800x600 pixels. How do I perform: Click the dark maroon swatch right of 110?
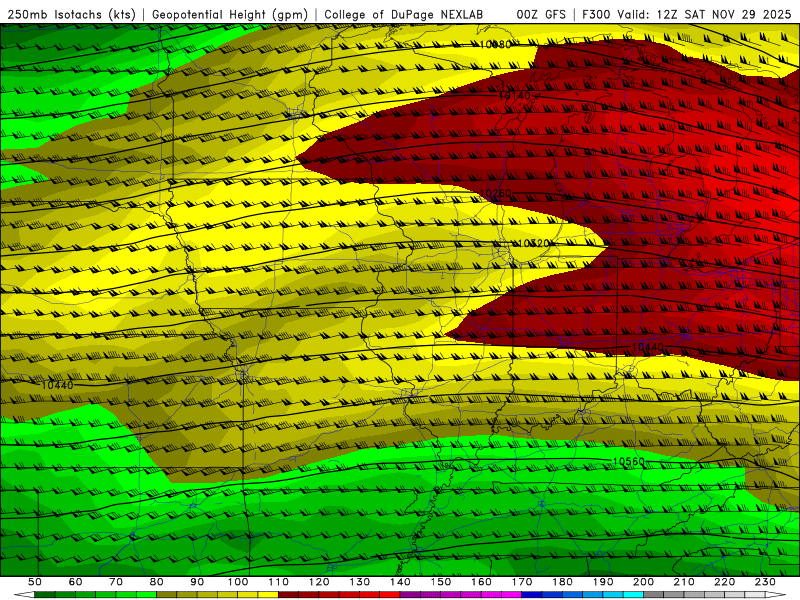pyautogui.click(x=289, y=595)
